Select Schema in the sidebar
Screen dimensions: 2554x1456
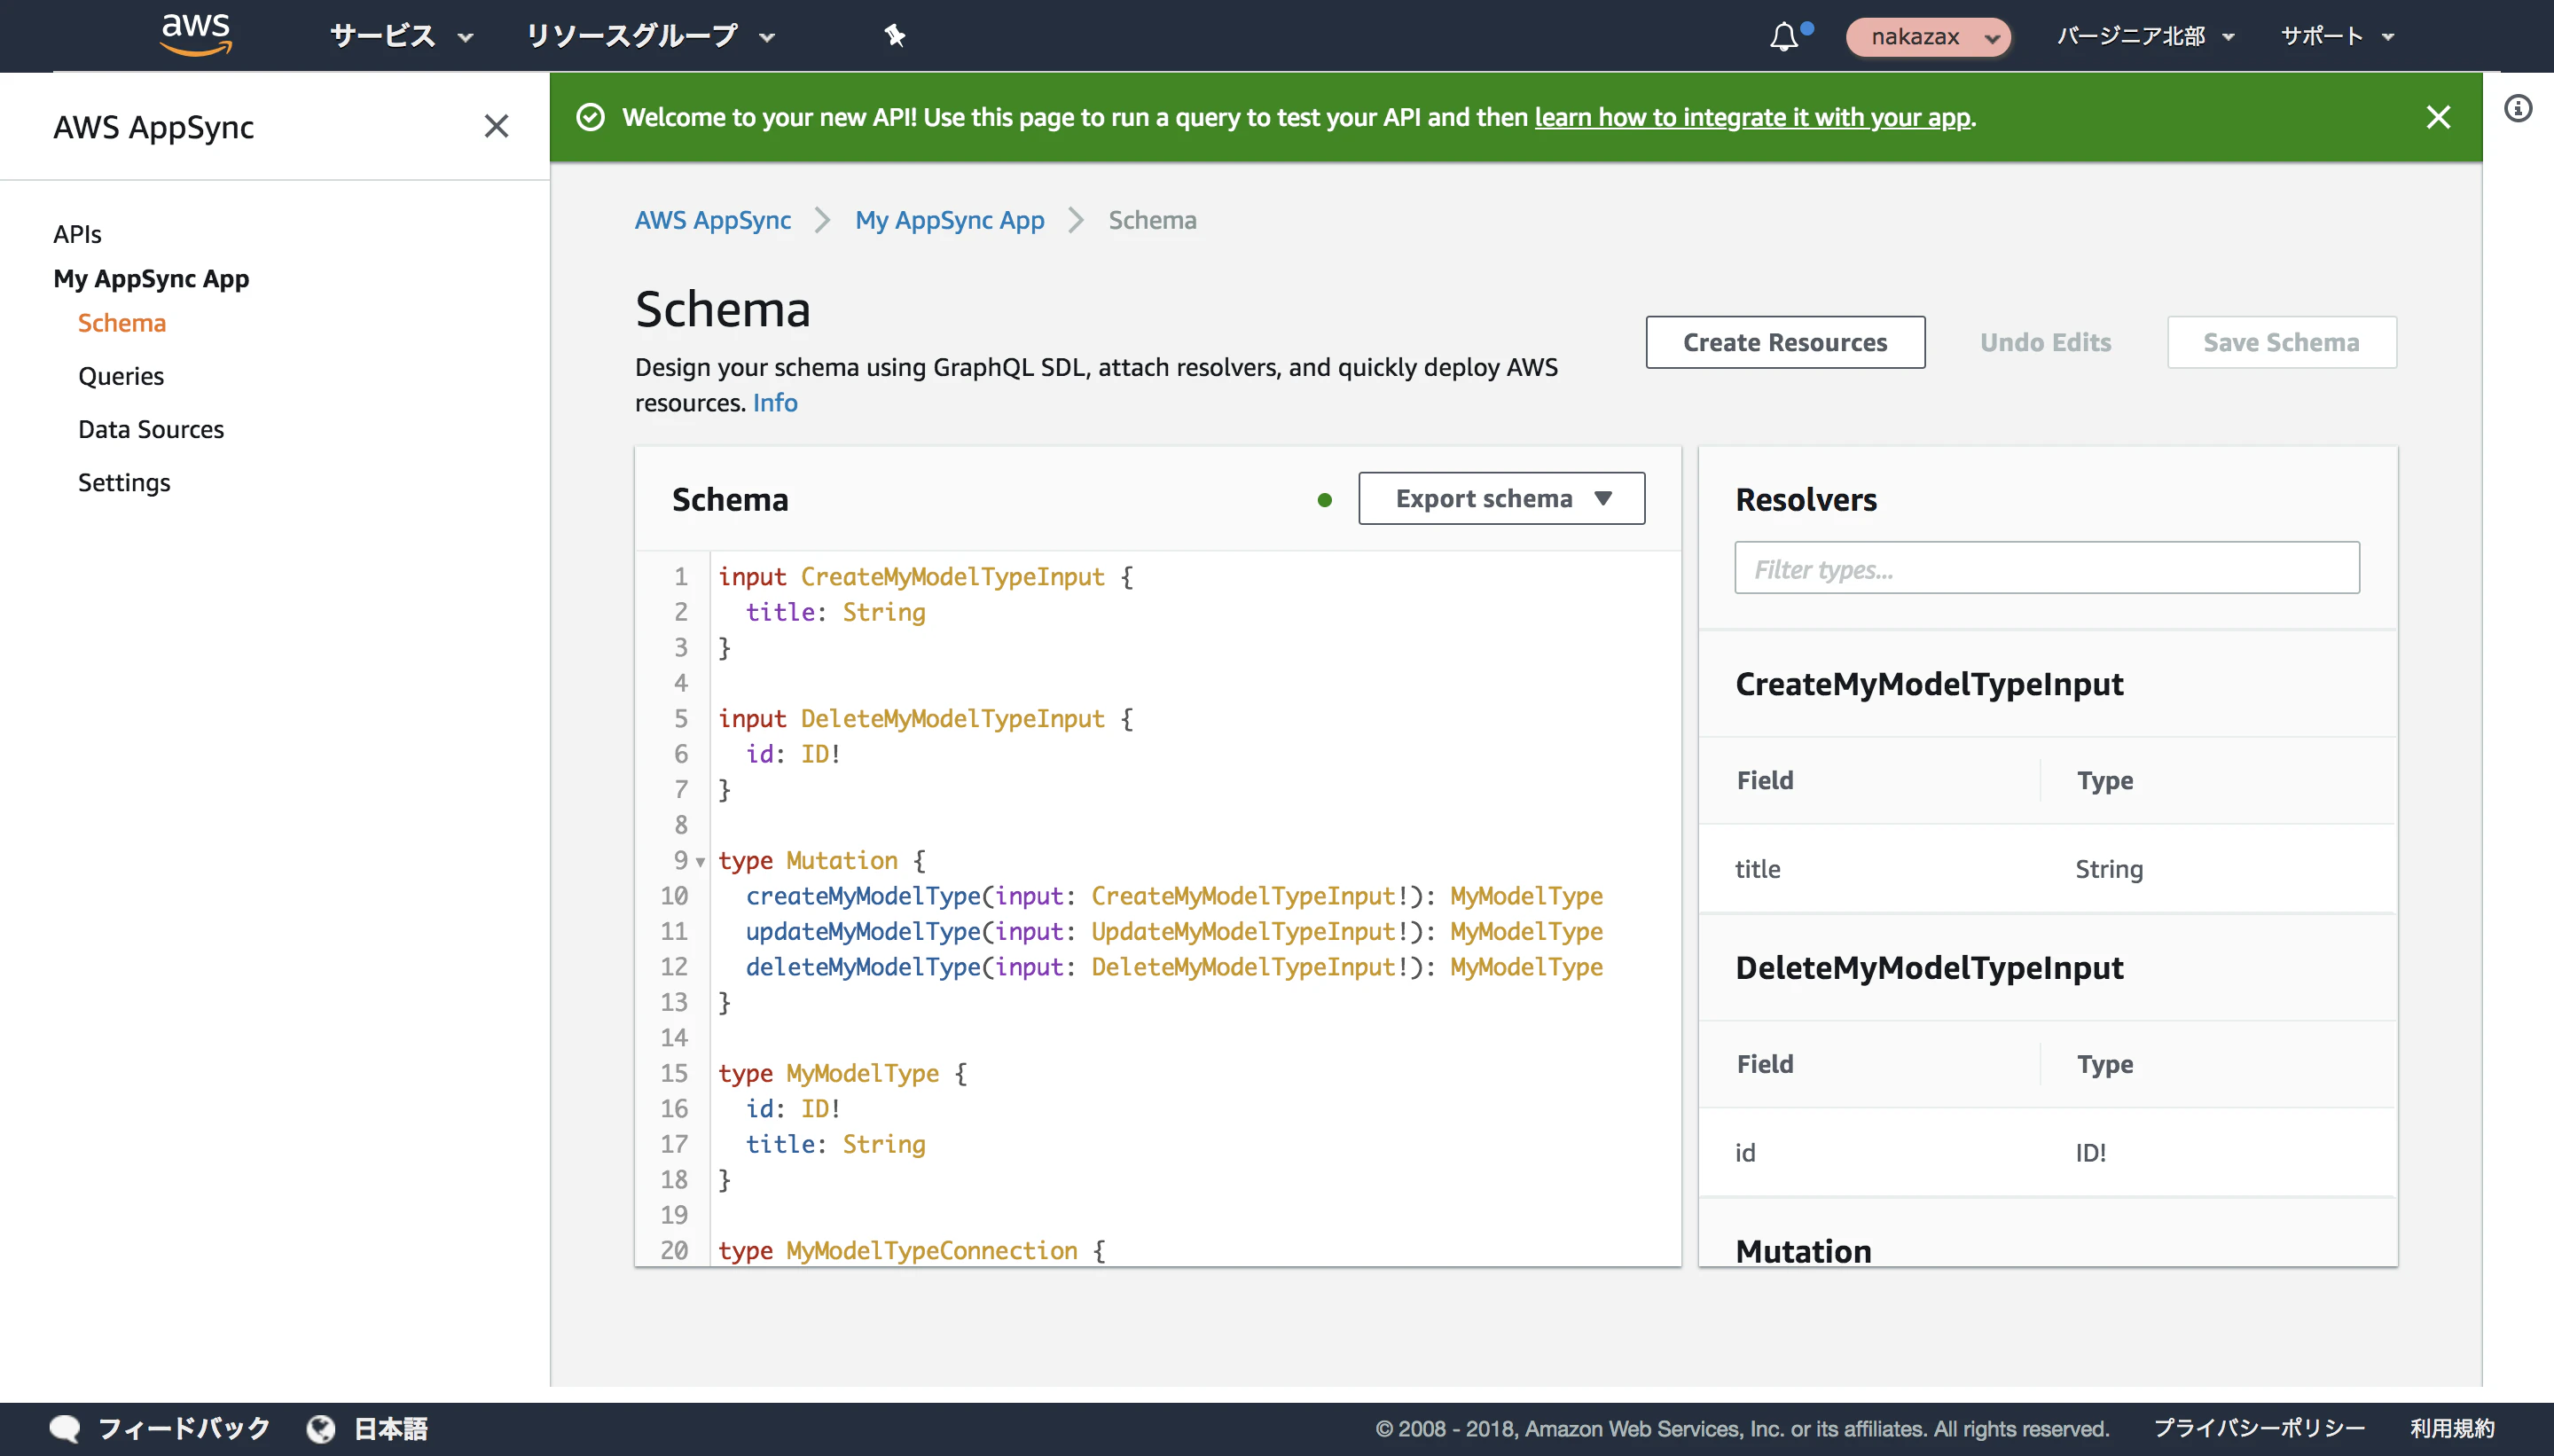(x=122, y=322)
